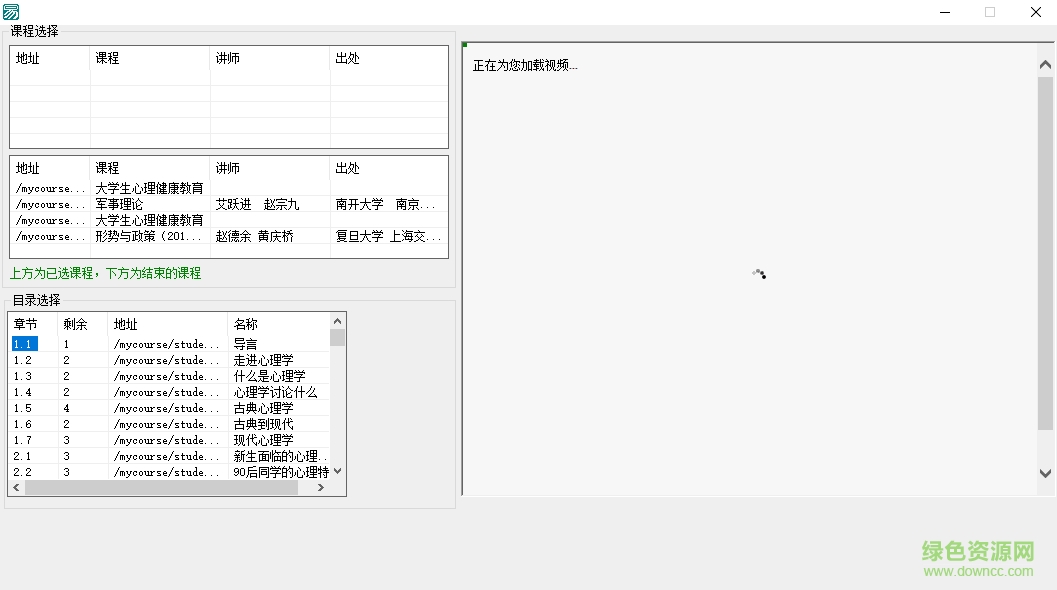Viewport: 1057px width, 590px height.
Task: Click the right arrow of horizontal scrollbar
Action: click(321, 487)
